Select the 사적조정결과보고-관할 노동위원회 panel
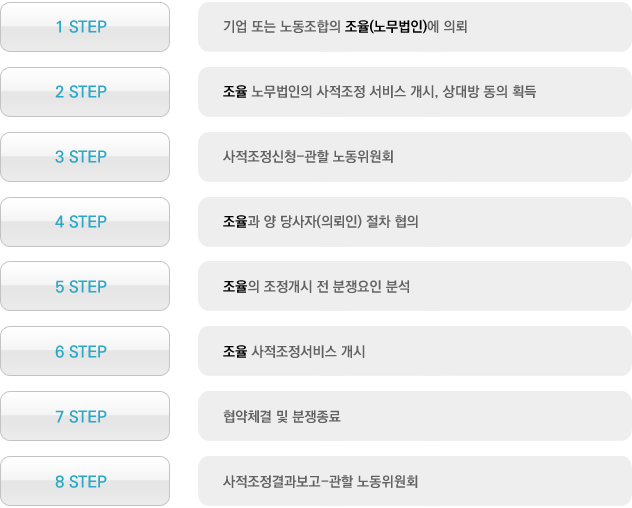This screenshot has width=632, height=508. coord(415,481)
